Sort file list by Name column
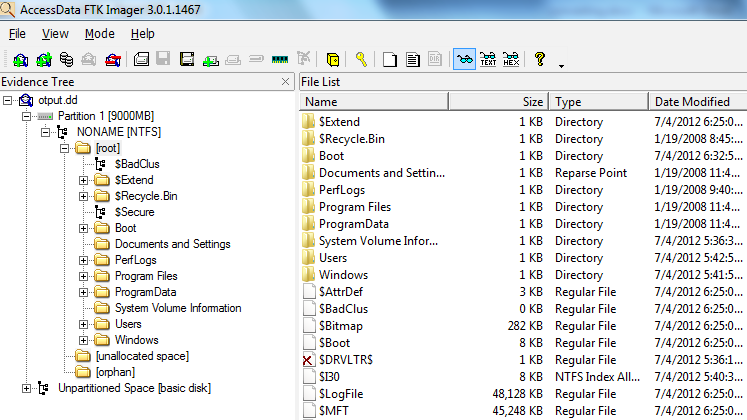The image size is (747, 420). tap(374, 102)
